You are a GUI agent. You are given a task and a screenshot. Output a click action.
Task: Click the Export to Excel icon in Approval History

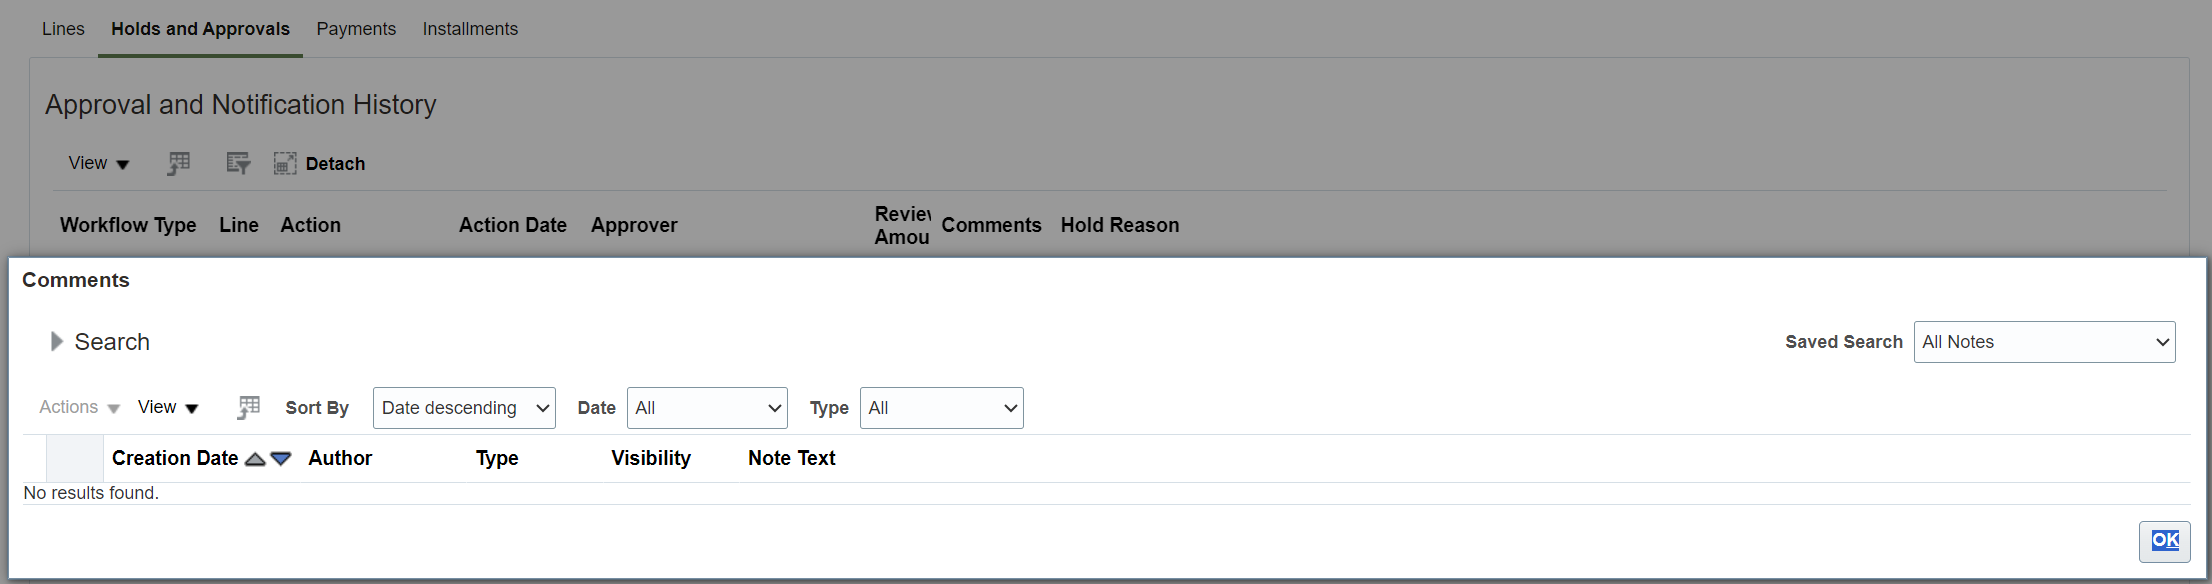(x=178, y=162)
